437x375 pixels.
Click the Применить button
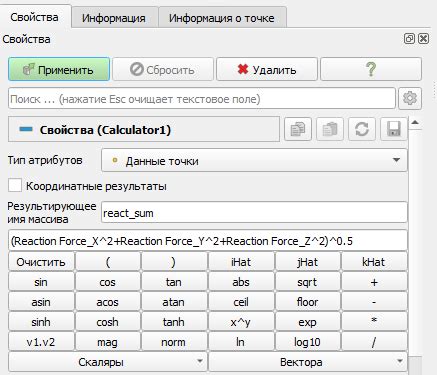[x=59, y=69]
